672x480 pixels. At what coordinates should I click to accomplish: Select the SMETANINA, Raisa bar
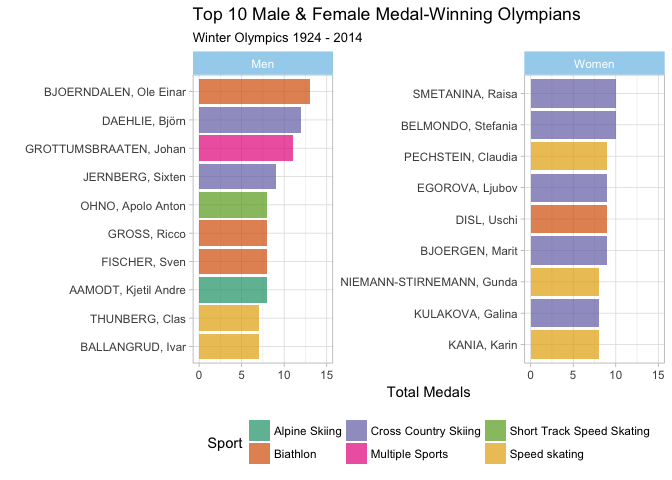point(573,93)
